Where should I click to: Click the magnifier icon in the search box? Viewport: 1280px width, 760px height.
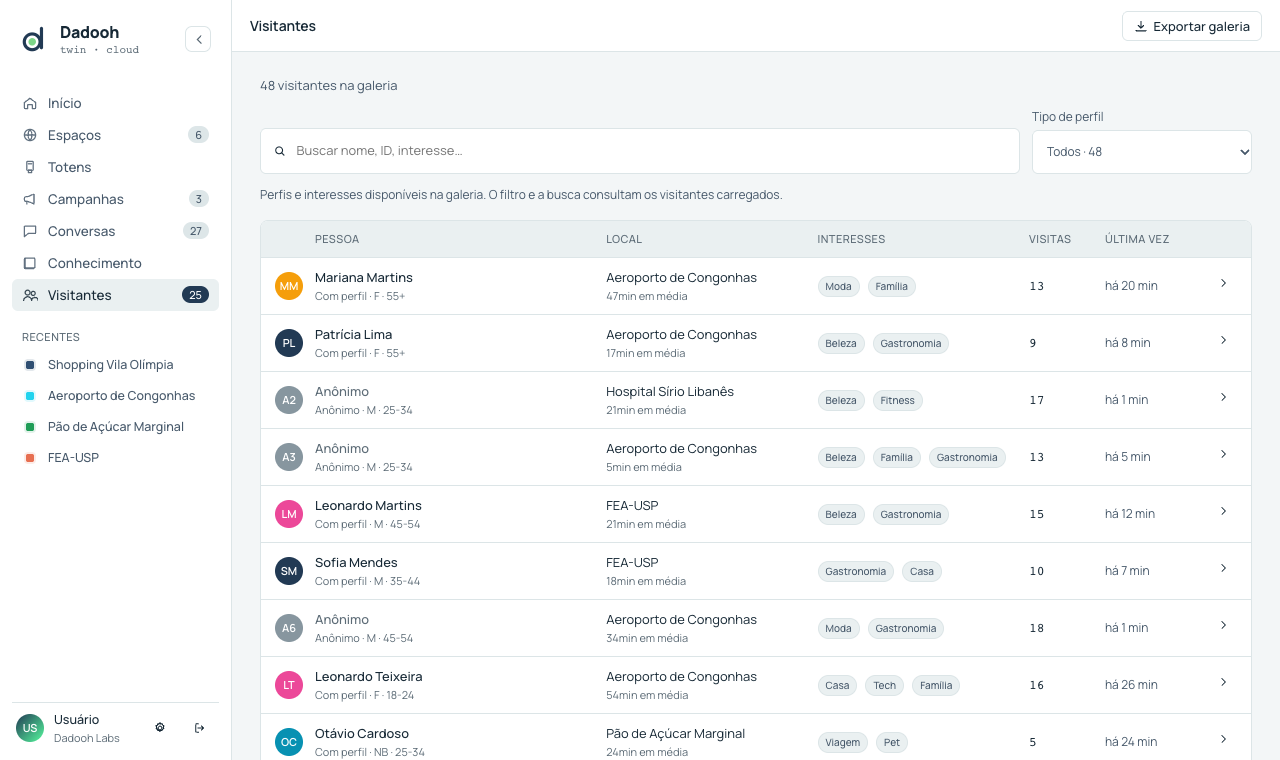(x=280, y=151)
